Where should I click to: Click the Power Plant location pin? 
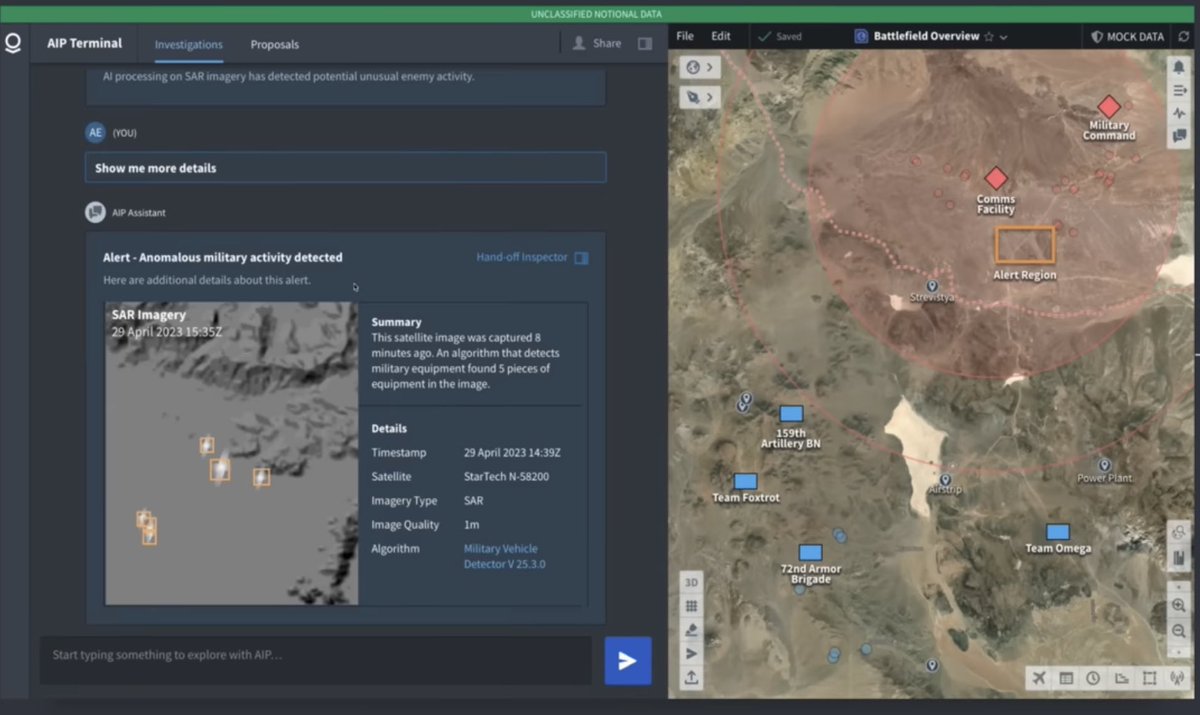pos(1105,465)
